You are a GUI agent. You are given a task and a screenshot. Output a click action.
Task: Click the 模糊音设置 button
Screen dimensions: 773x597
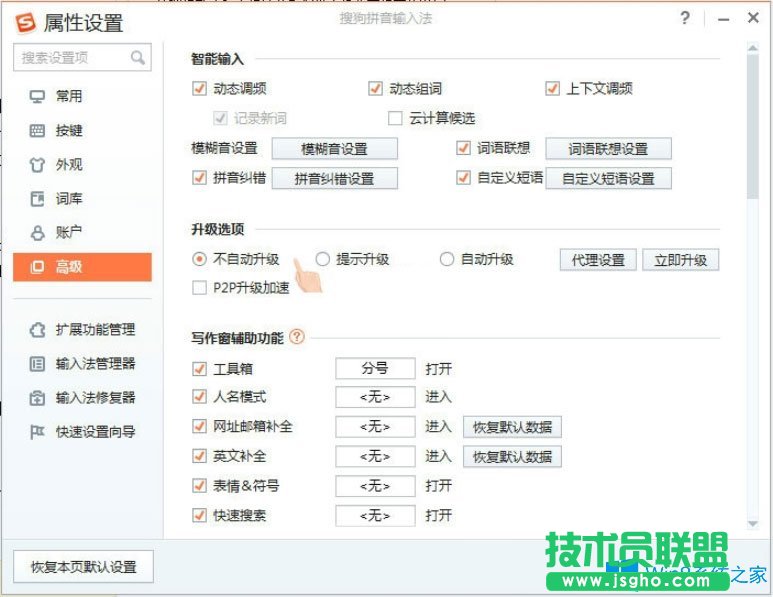pos(335,149)
